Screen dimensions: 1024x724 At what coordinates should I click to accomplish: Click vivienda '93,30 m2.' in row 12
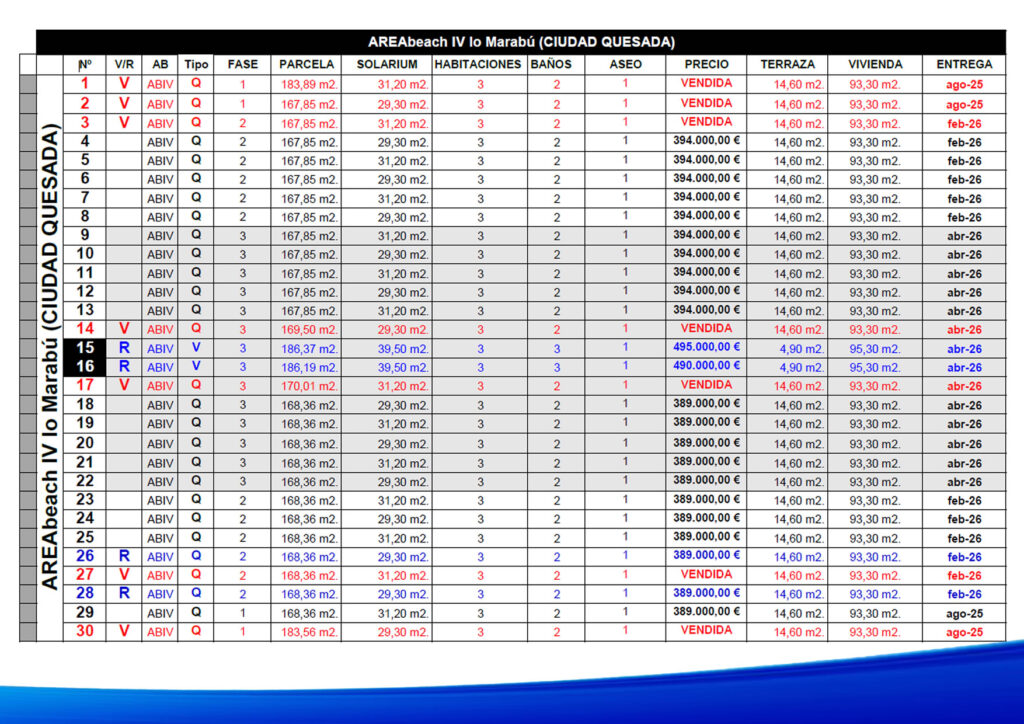point(874,292)
